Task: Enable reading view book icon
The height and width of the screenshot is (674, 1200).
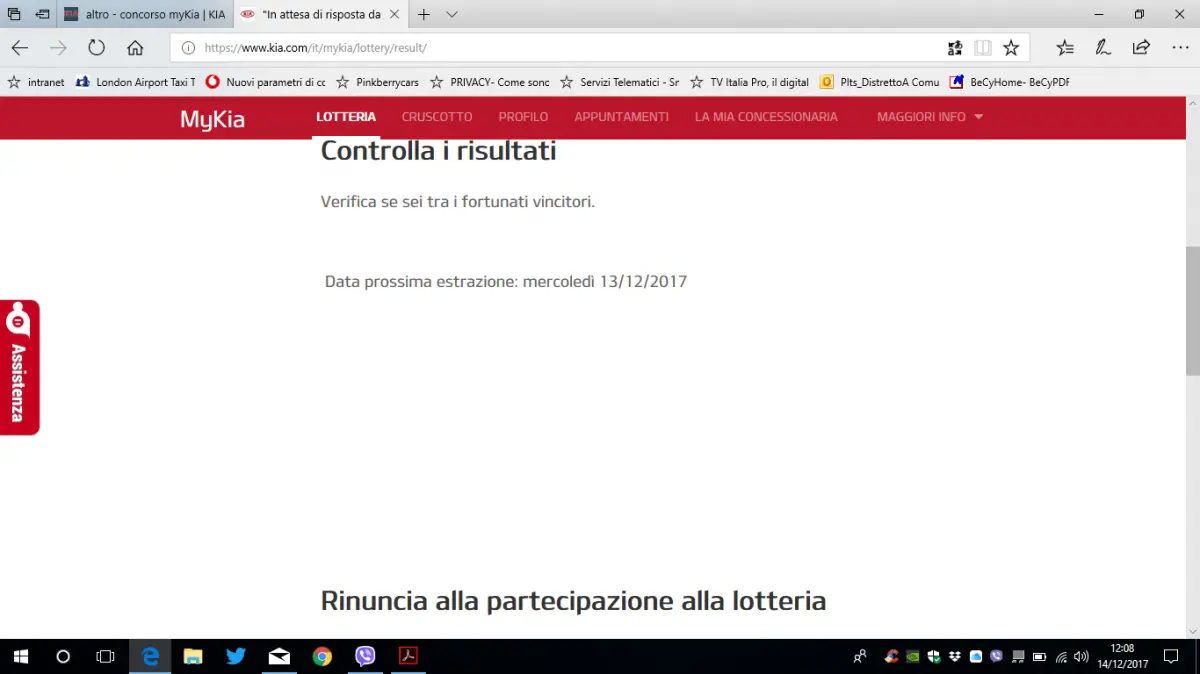Action: coord(983,48)
